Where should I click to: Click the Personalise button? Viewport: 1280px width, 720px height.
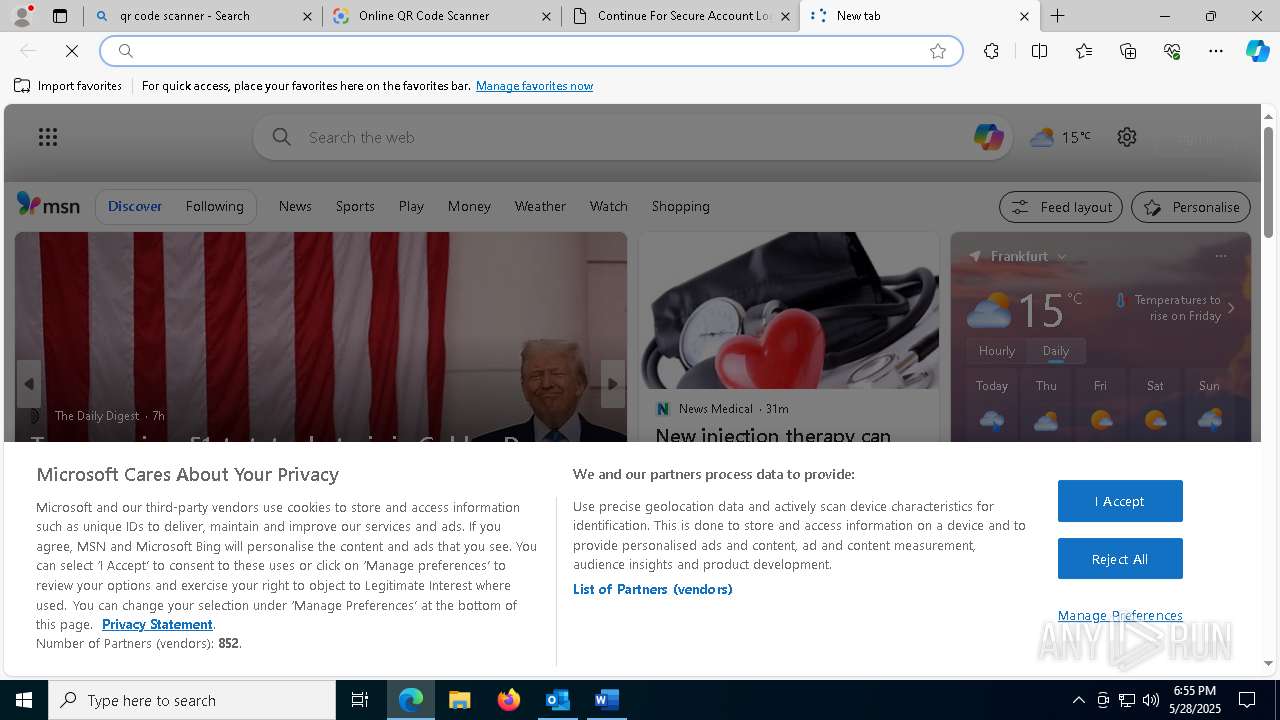click(x=1191, y=207)
